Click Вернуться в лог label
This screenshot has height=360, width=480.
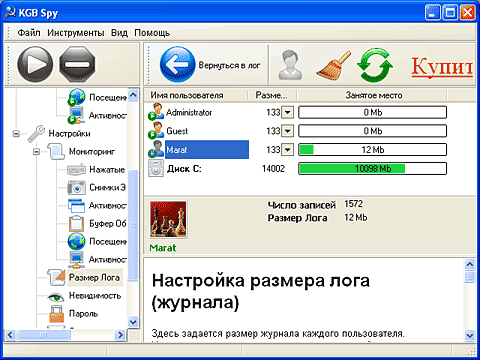229,65
